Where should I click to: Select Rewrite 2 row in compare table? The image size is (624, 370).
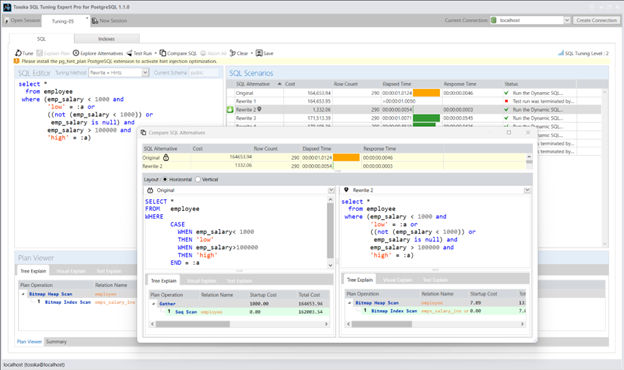(335, 166)
